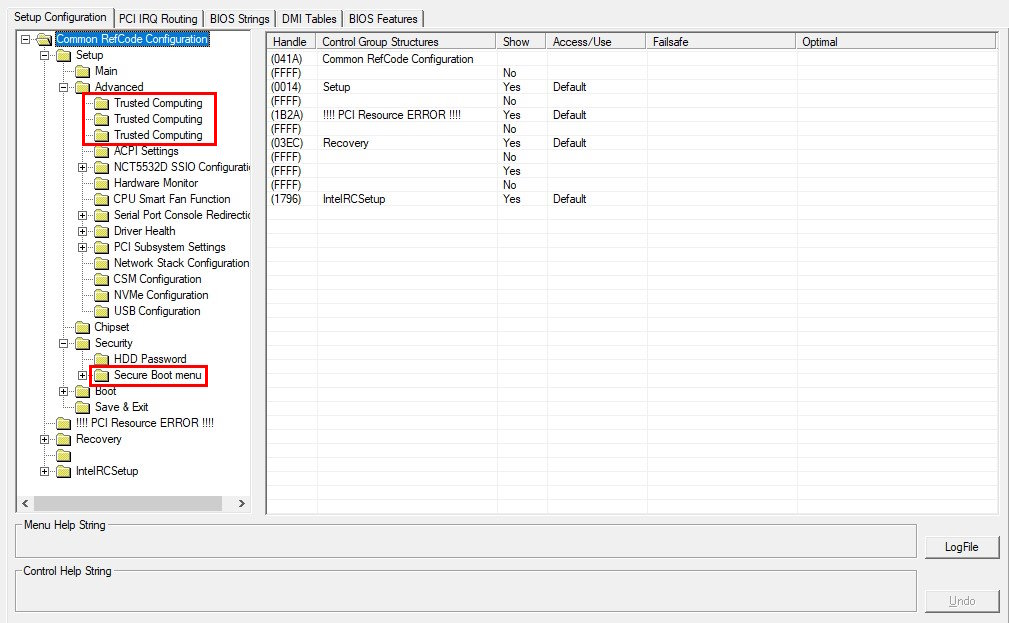Collapse the Advanced tree node

coord(64,87)
